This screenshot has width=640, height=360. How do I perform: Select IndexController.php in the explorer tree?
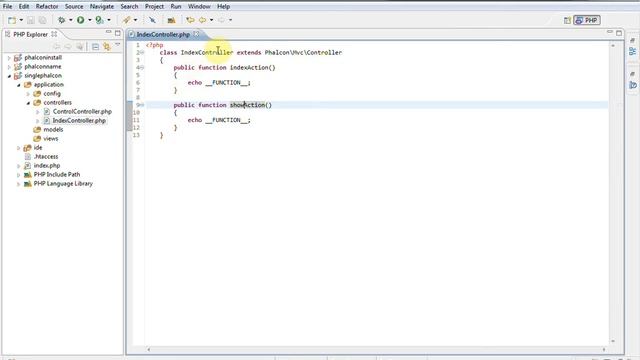click(x=79, y=121)
